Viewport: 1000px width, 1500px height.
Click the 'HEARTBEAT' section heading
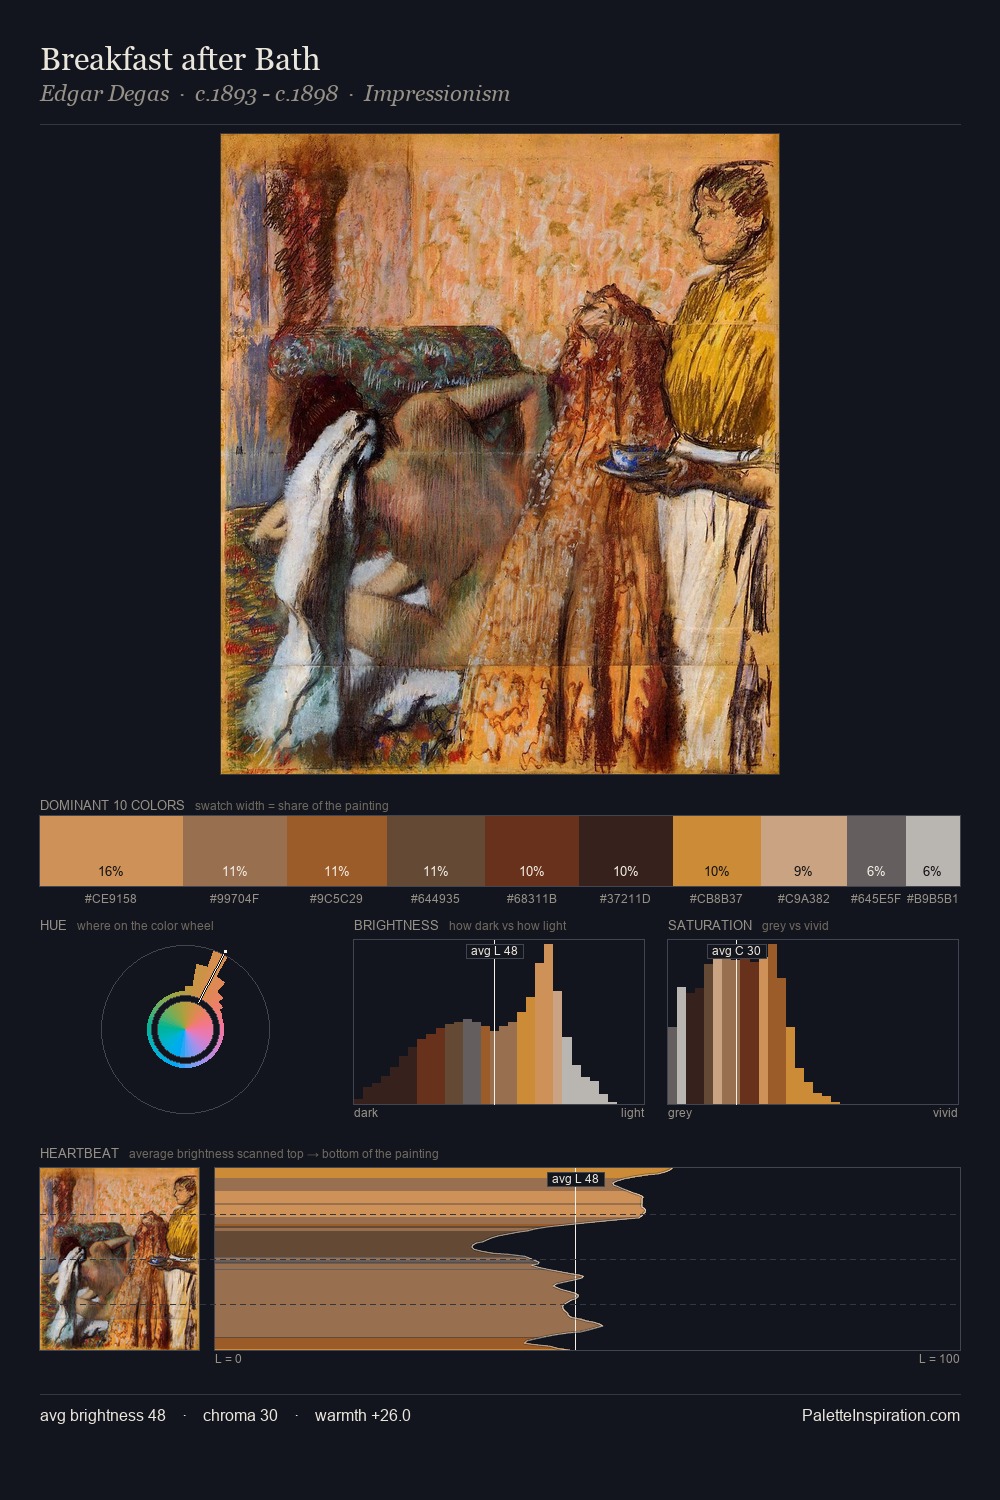click(x=79, y=1153)
